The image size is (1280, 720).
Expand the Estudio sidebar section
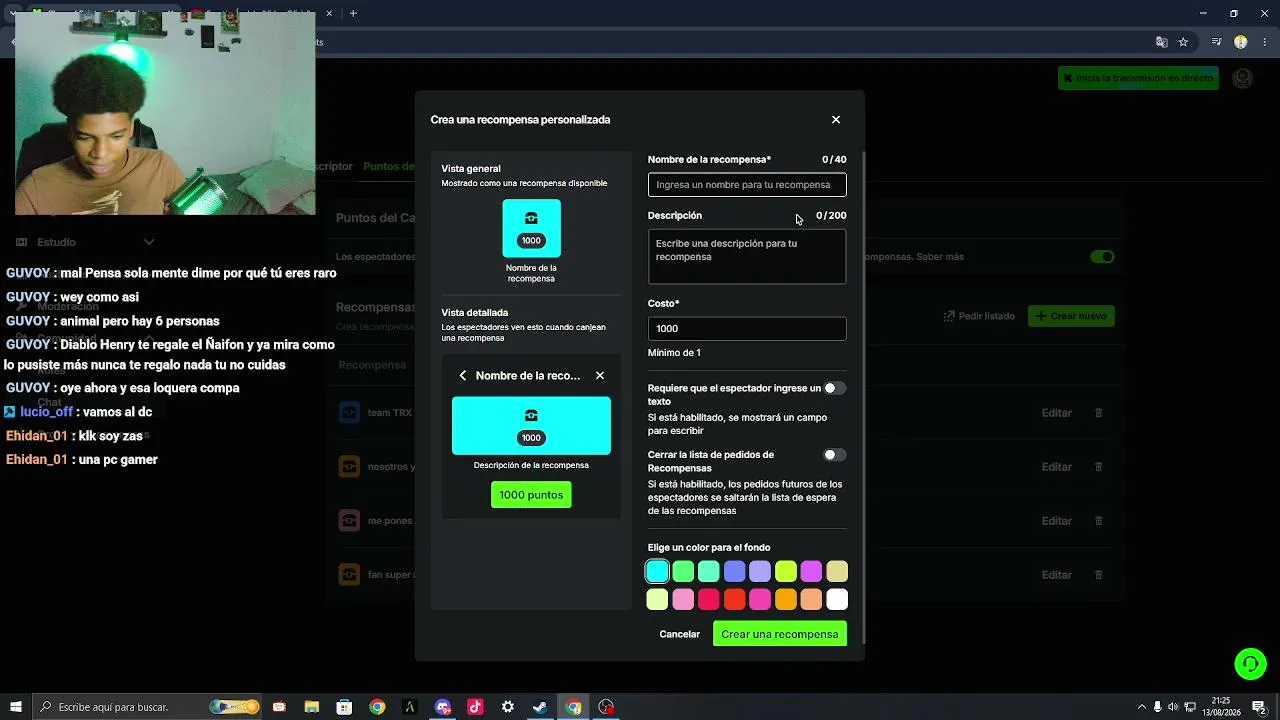149,242
